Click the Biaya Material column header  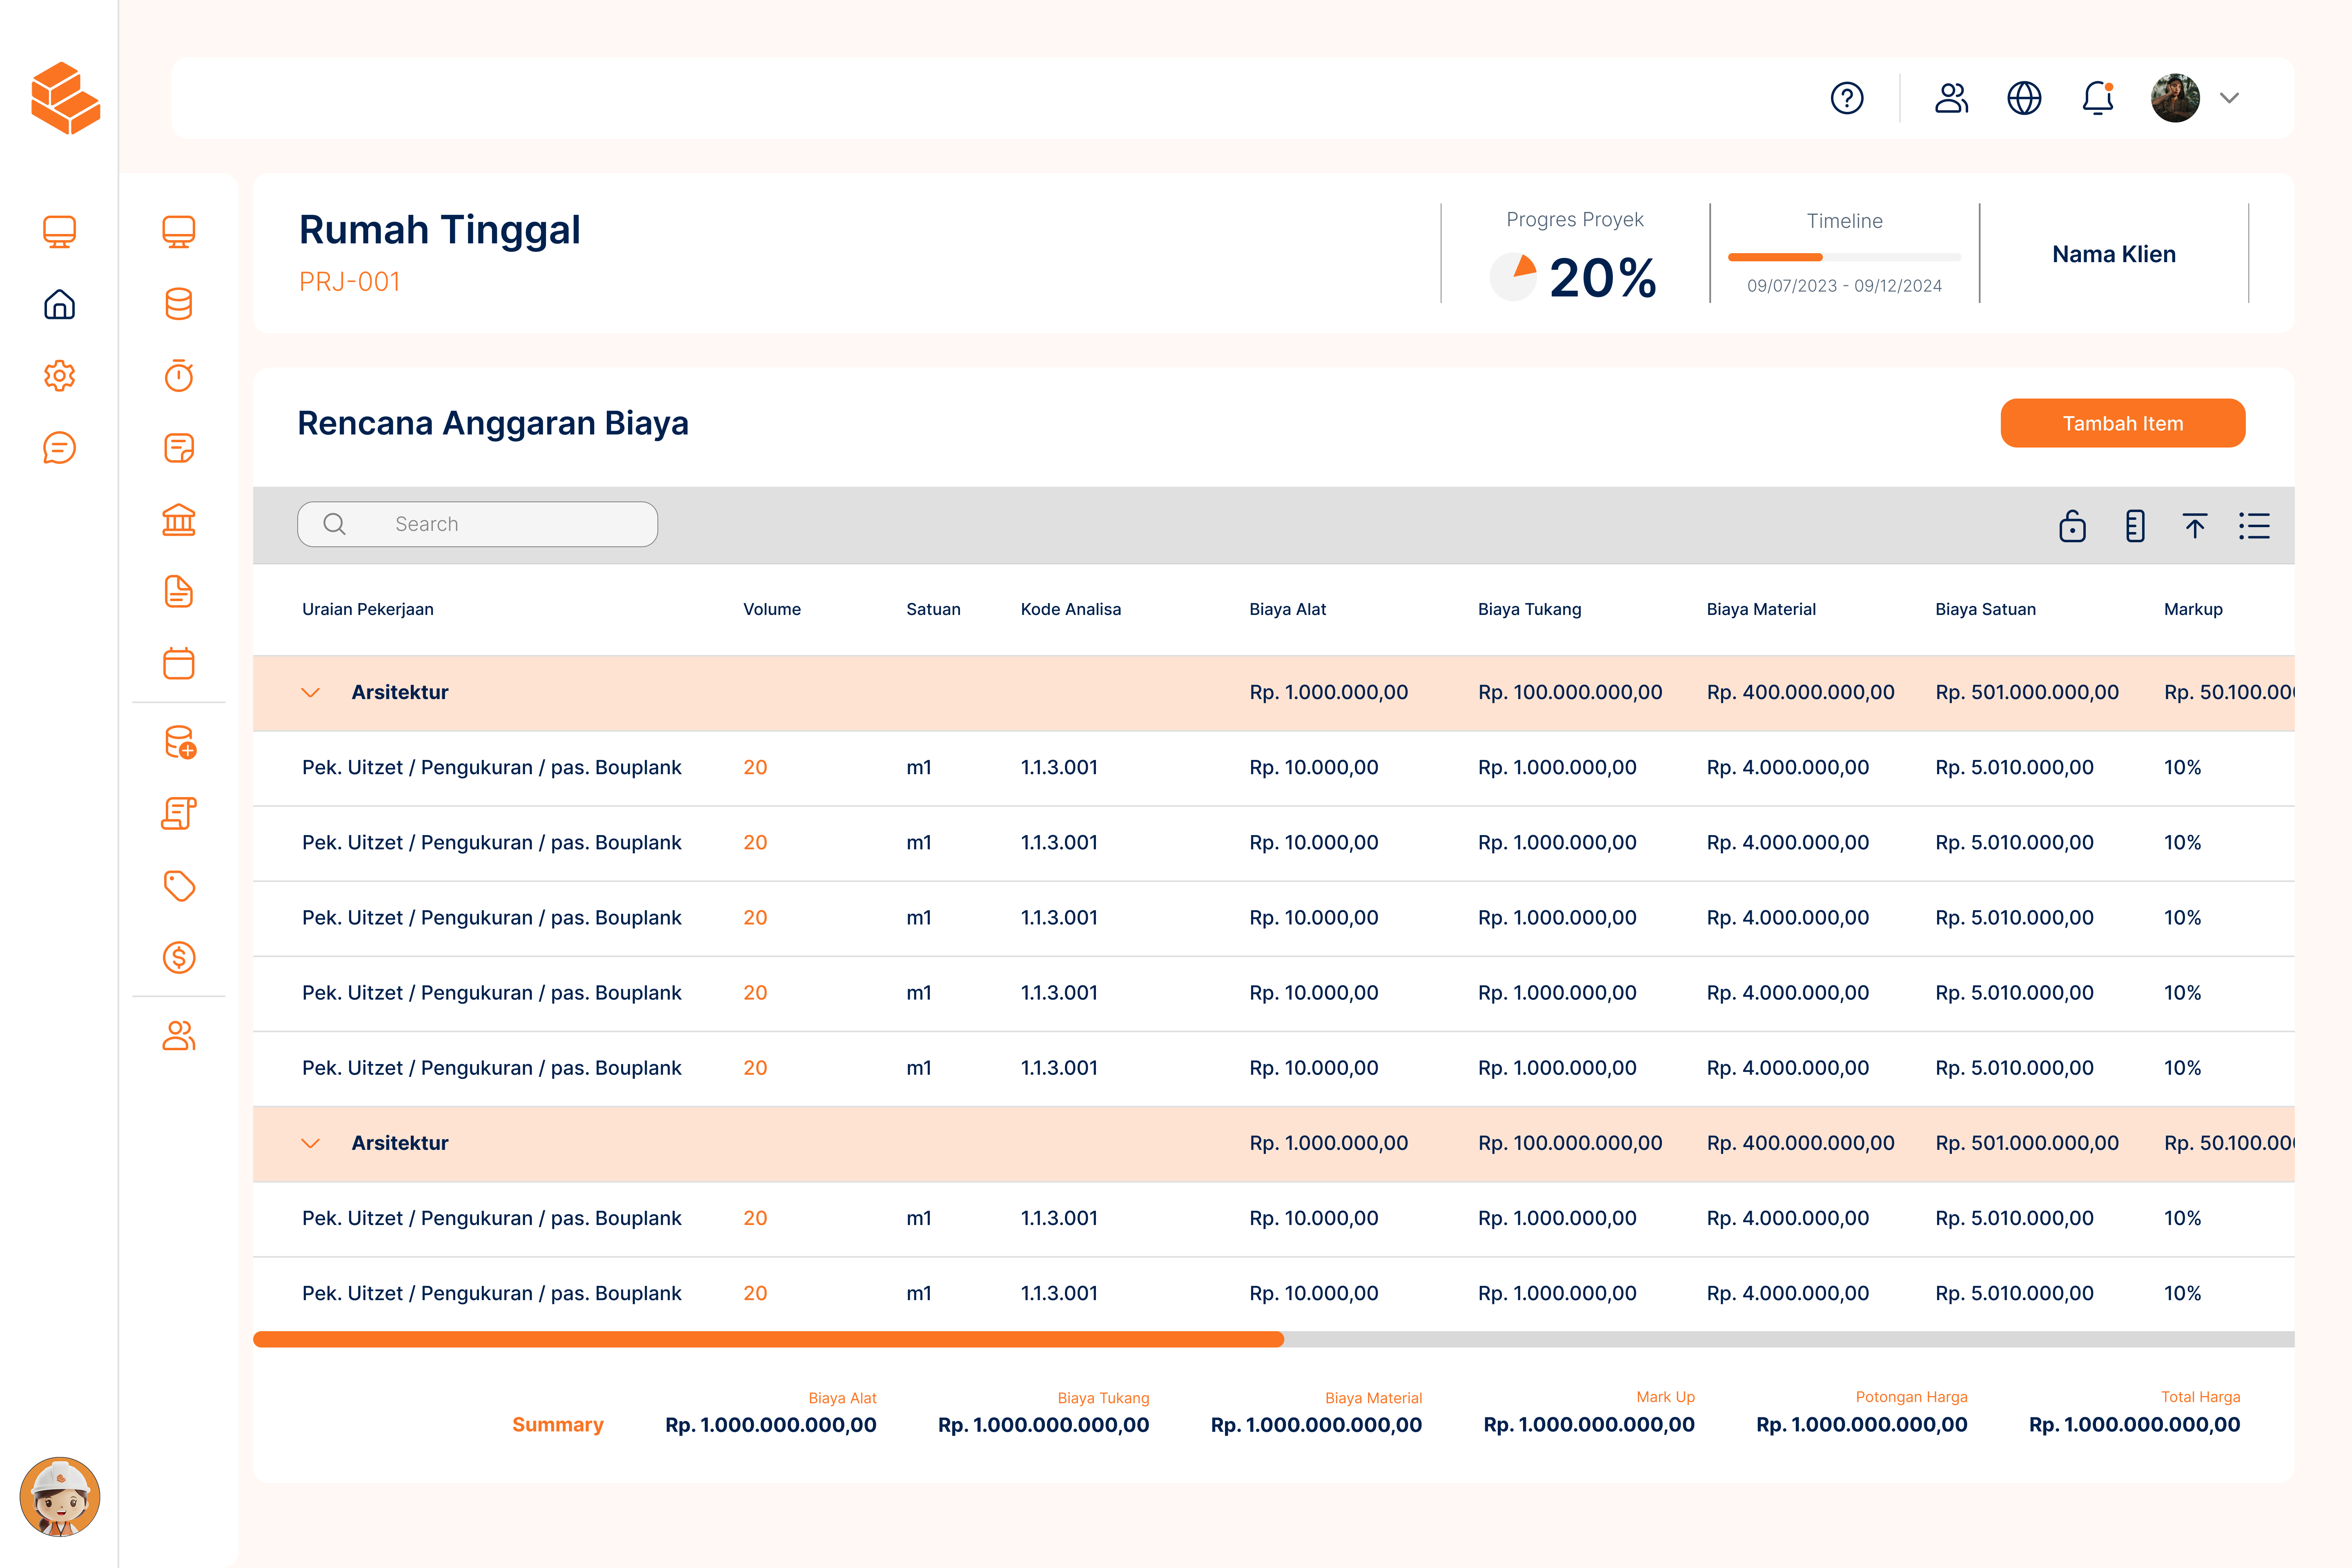coord(1761,609)
